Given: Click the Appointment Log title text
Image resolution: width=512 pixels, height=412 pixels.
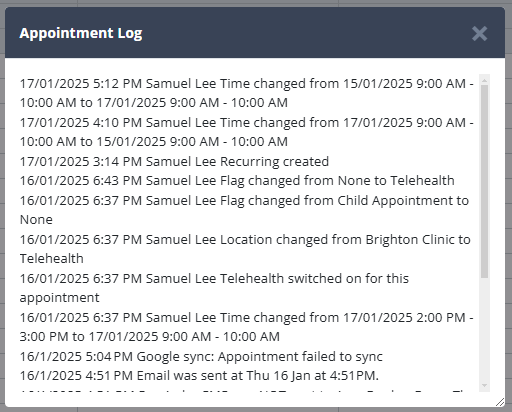Looking at the screenshot, I should coord(81,33).
